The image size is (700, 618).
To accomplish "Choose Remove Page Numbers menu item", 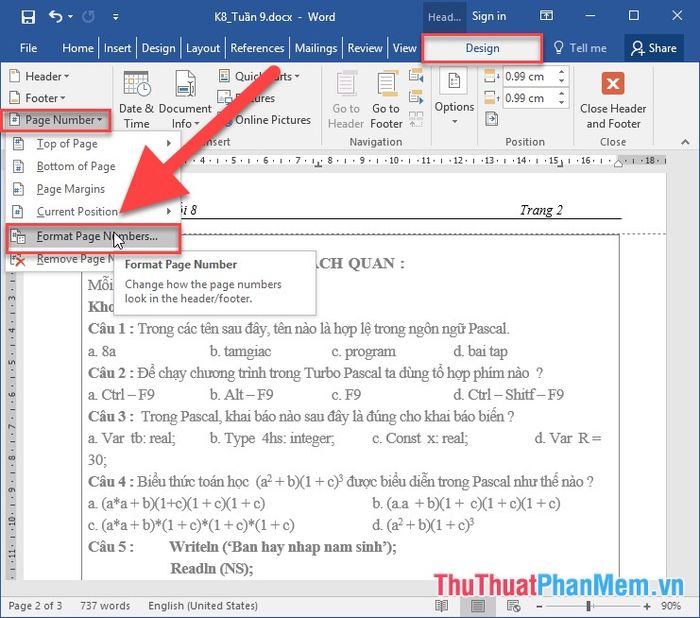I will point(61,259).
